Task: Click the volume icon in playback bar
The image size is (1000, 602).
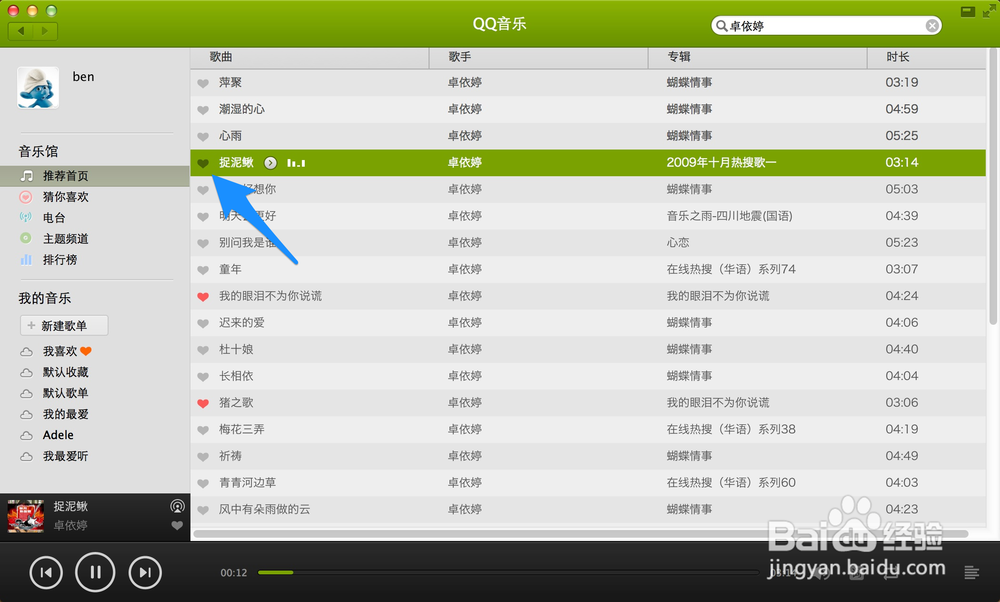Action: [823, 573]
